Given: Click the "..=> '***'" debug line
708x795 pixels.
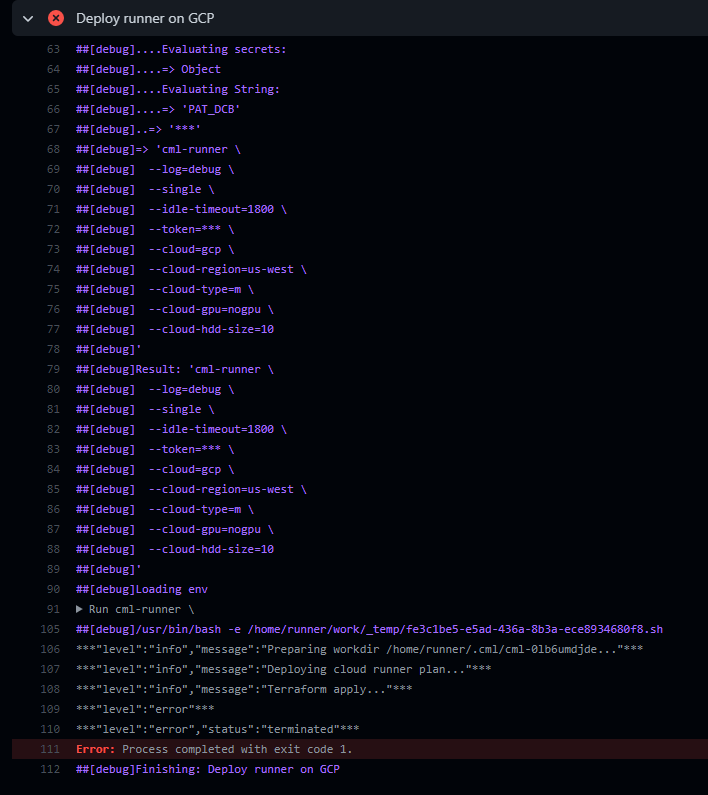Looking at the screenshot, I should pos(138,129).
